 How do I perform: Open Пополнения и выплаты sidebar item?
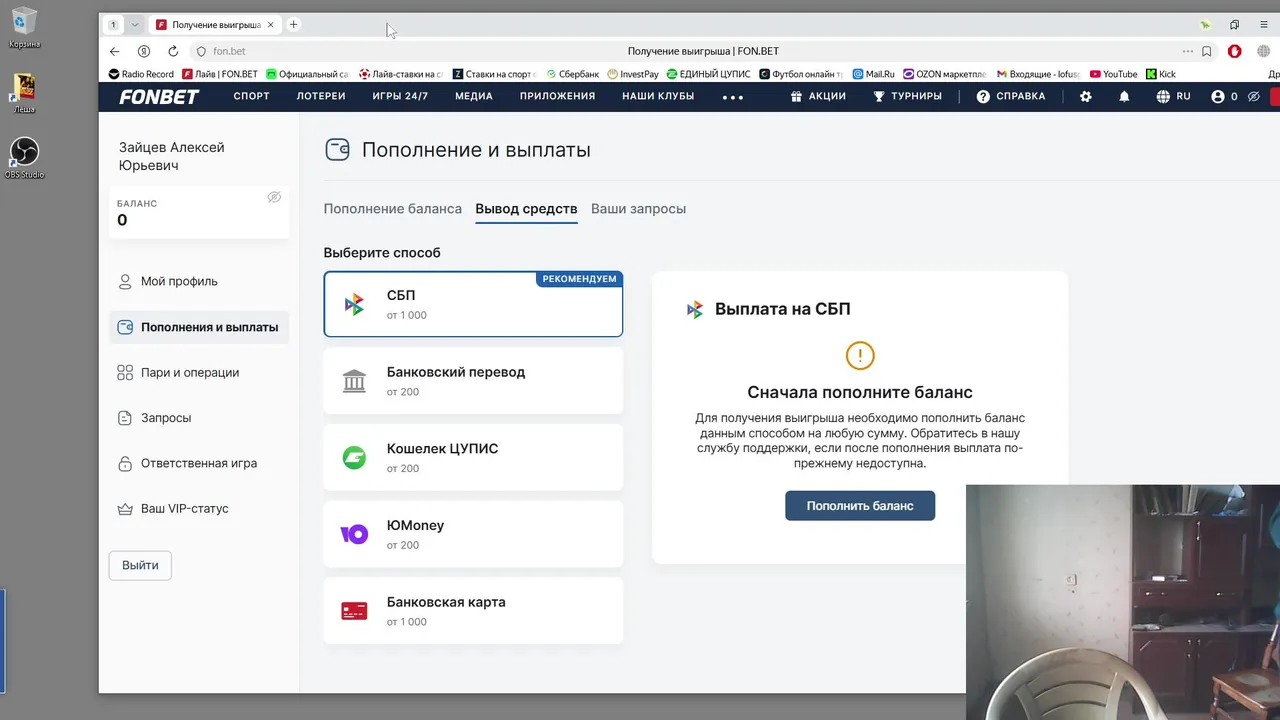click(x=199, y=327)
